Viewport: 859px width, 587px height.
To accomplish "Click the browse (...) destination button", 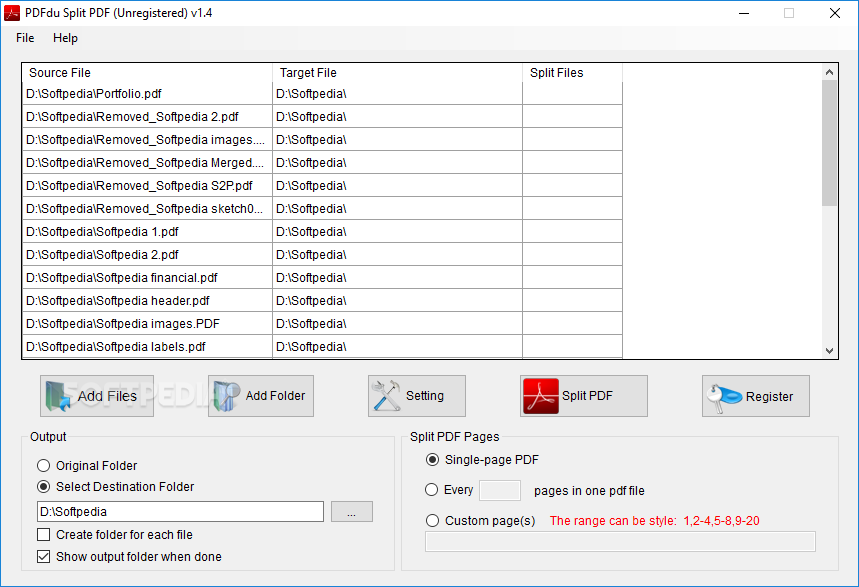I will click(352, 512).
